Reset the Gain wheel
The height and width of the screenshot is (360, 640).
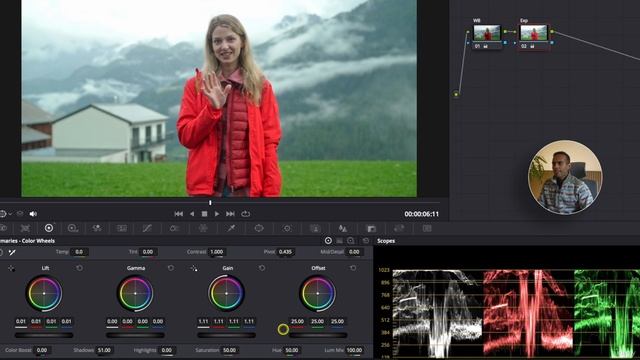tap(262, 268)
